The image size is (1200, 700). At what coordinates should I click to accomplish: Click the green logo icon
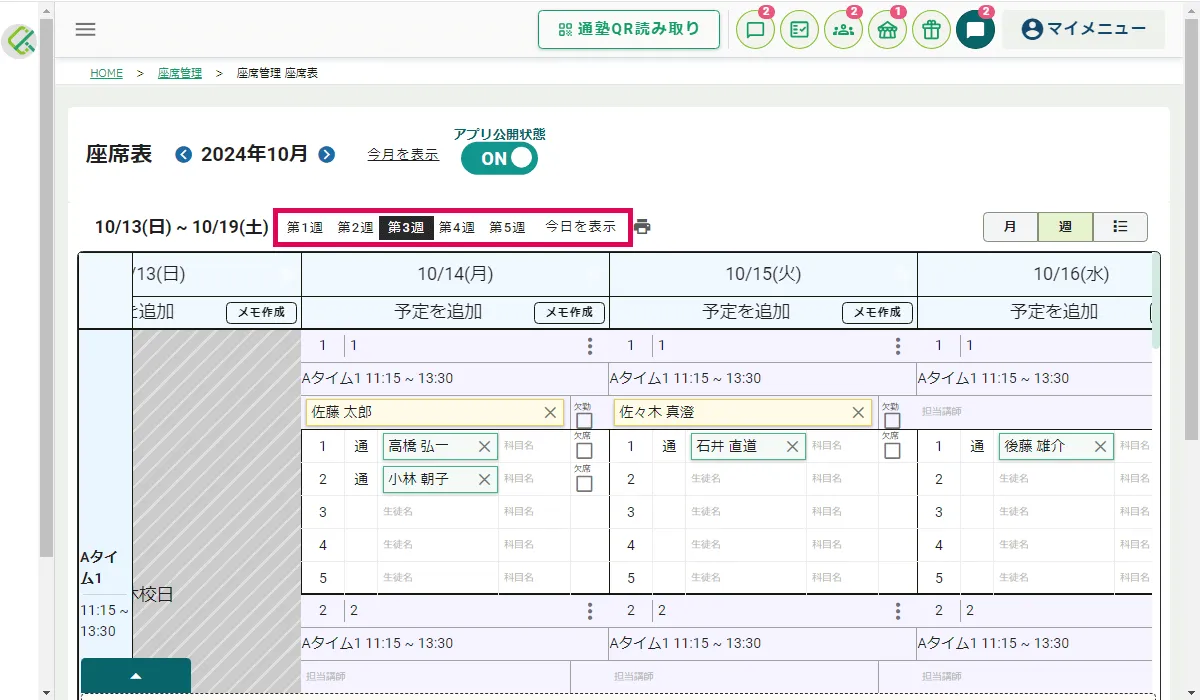20,40
